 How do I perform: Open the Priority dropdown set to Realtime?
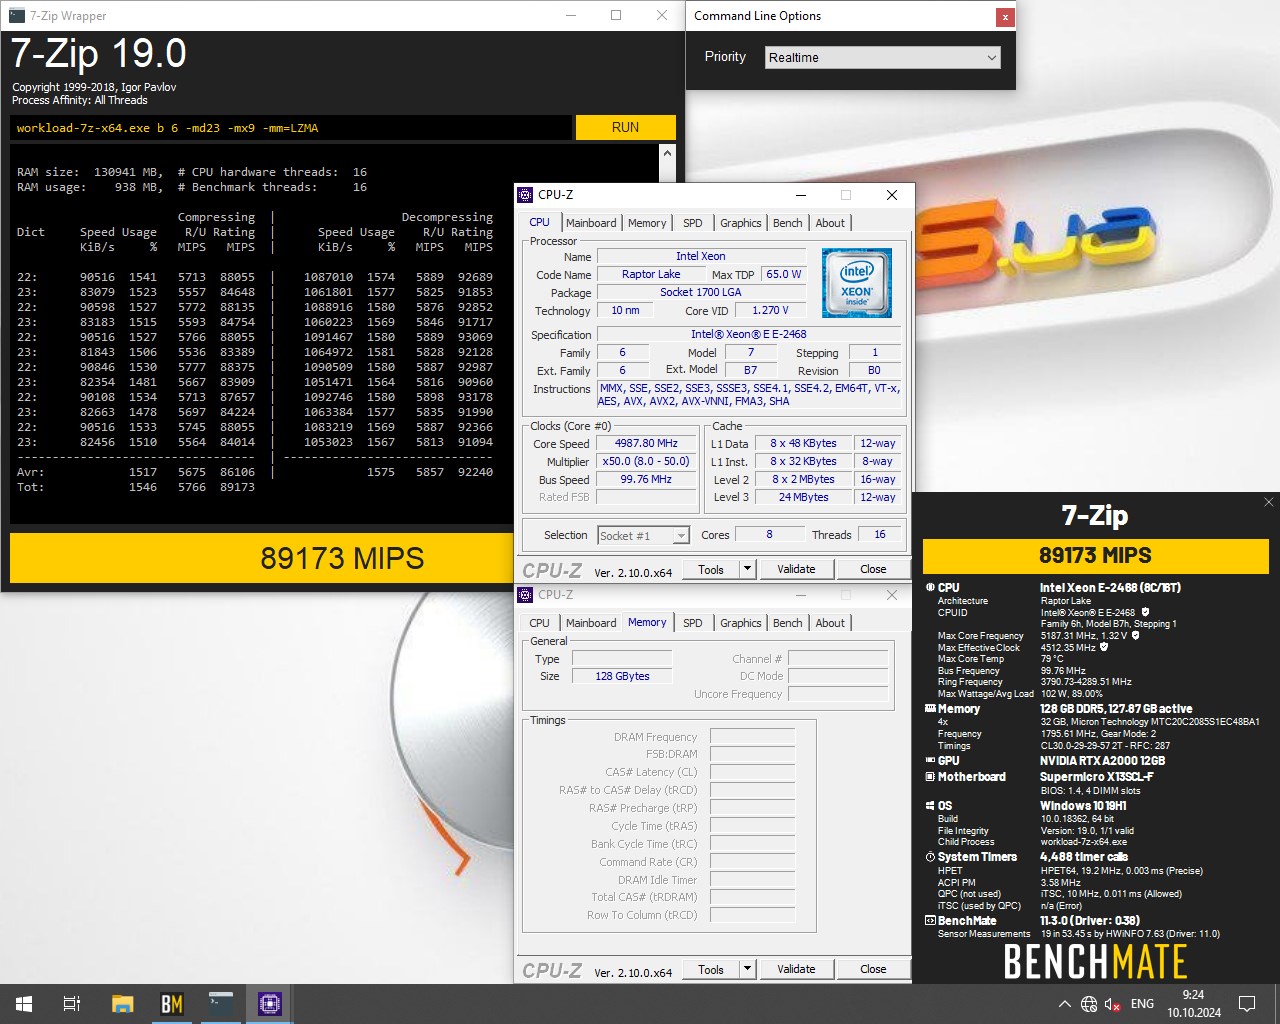[883, 57]
